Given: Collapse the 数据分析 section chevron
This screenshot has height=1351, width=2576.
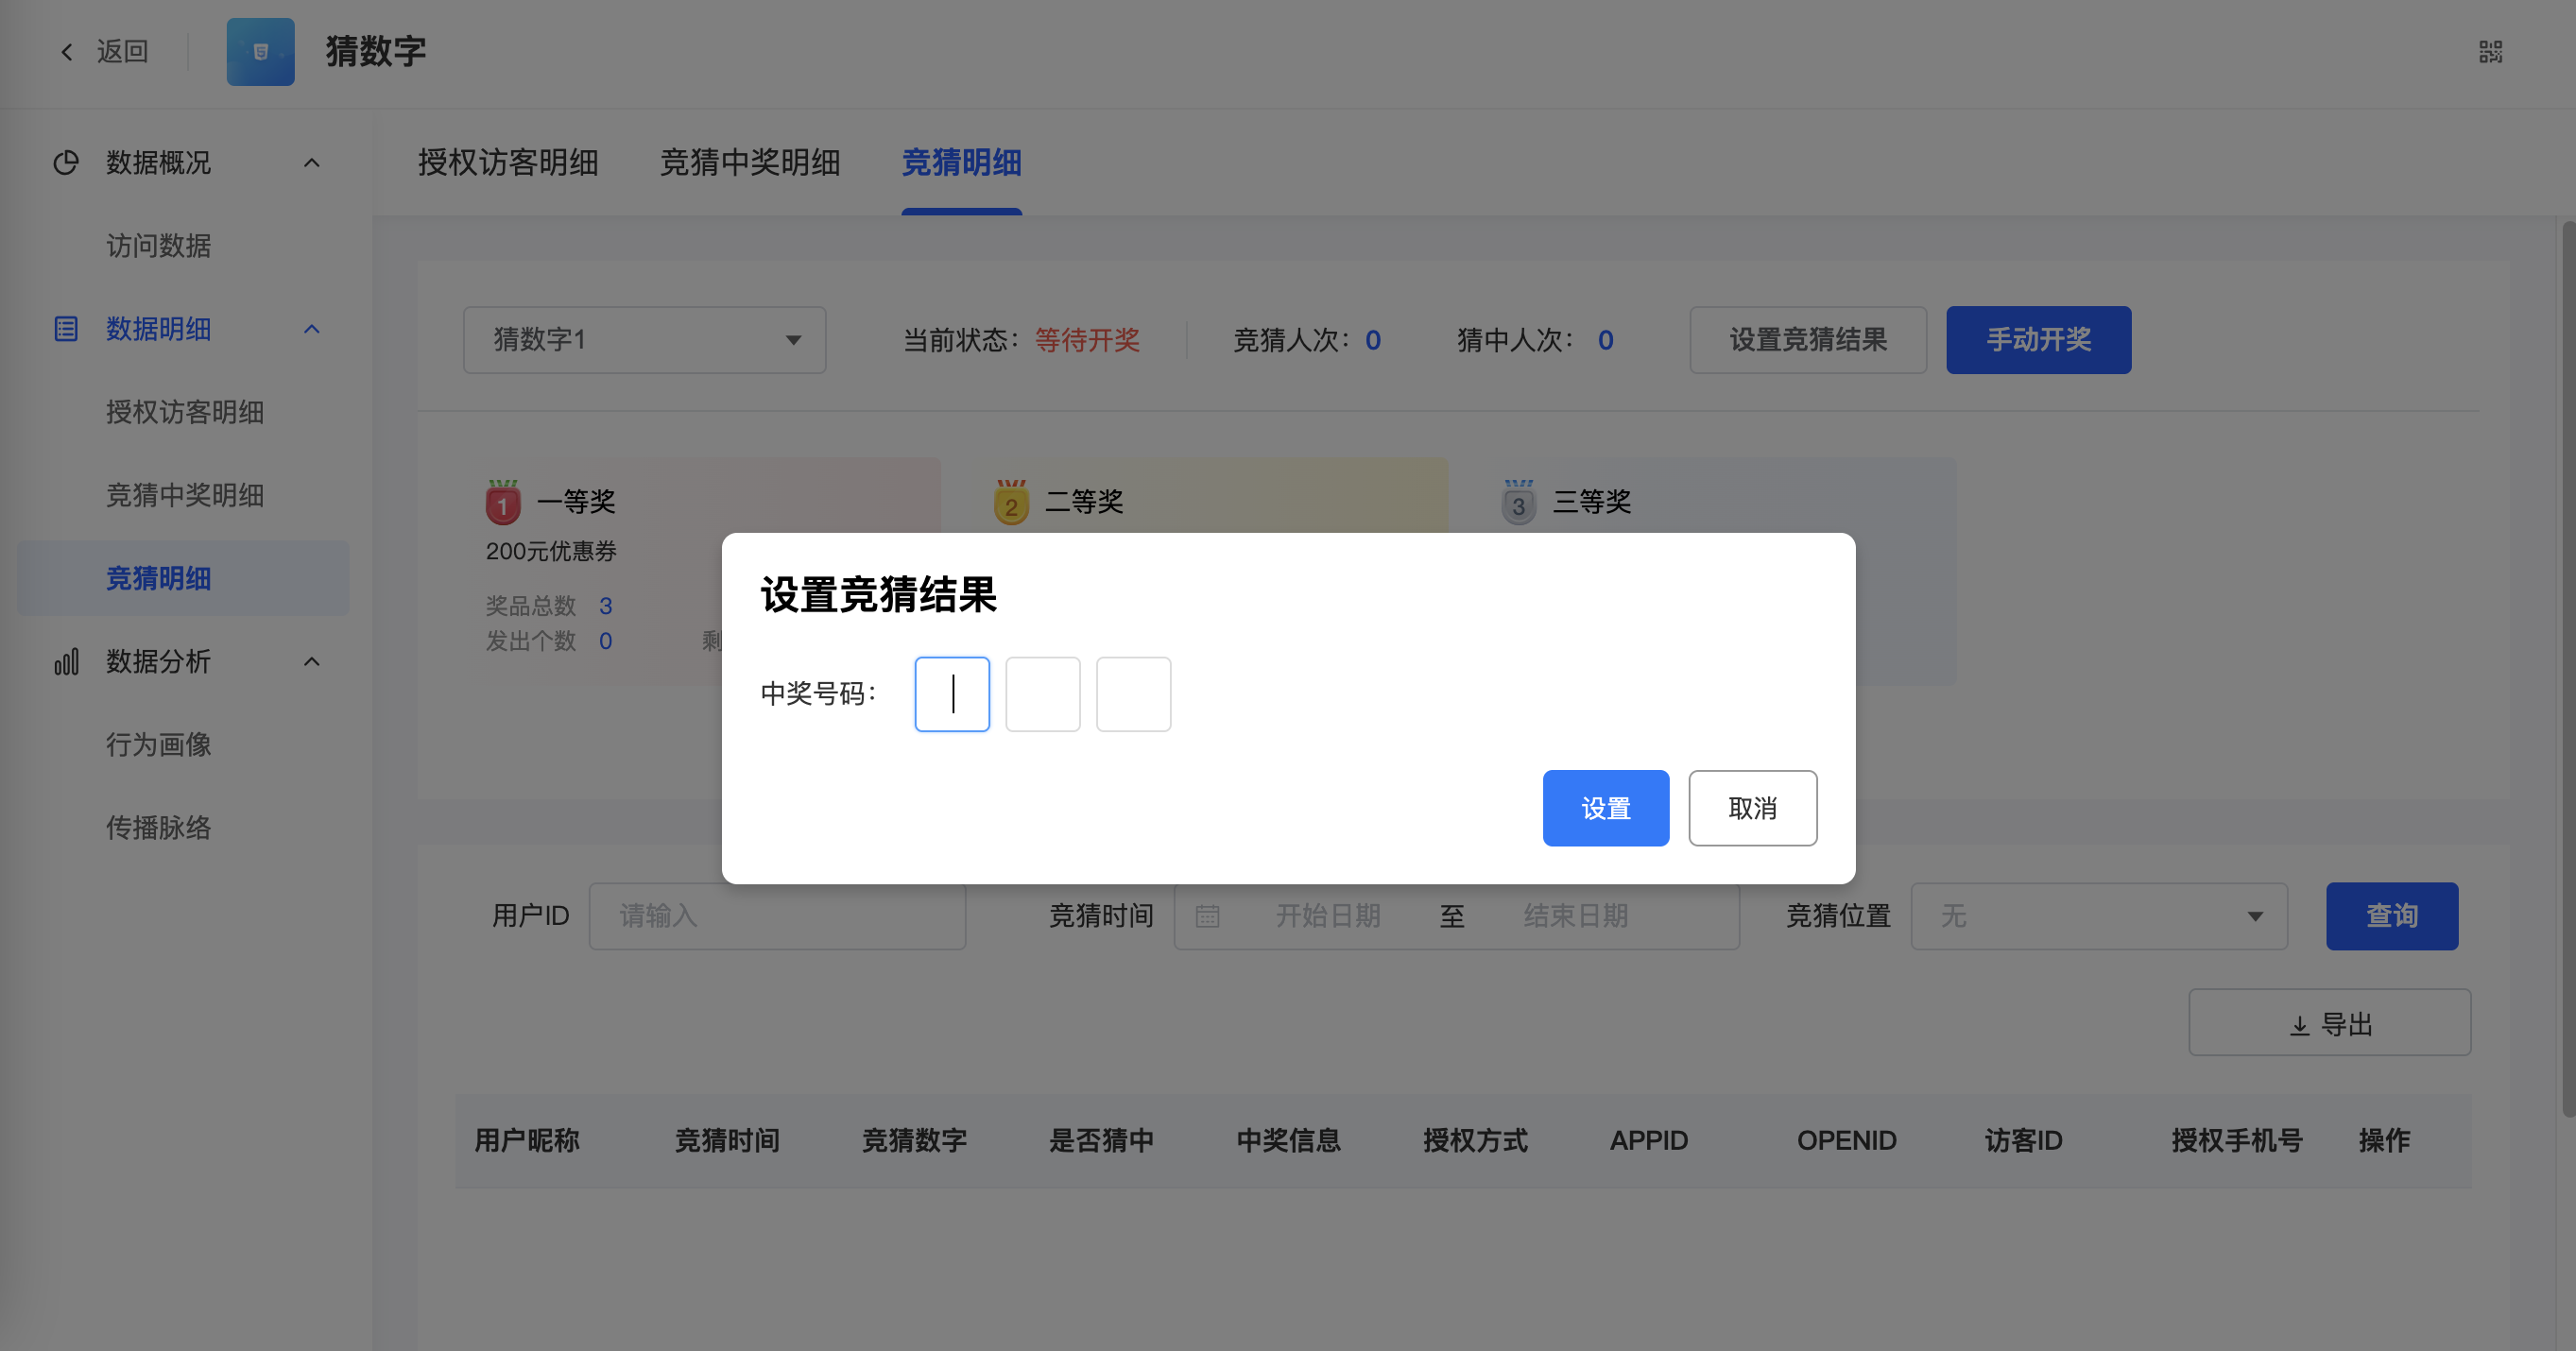Looking at the screenshot, I should (x=312, y=662).
